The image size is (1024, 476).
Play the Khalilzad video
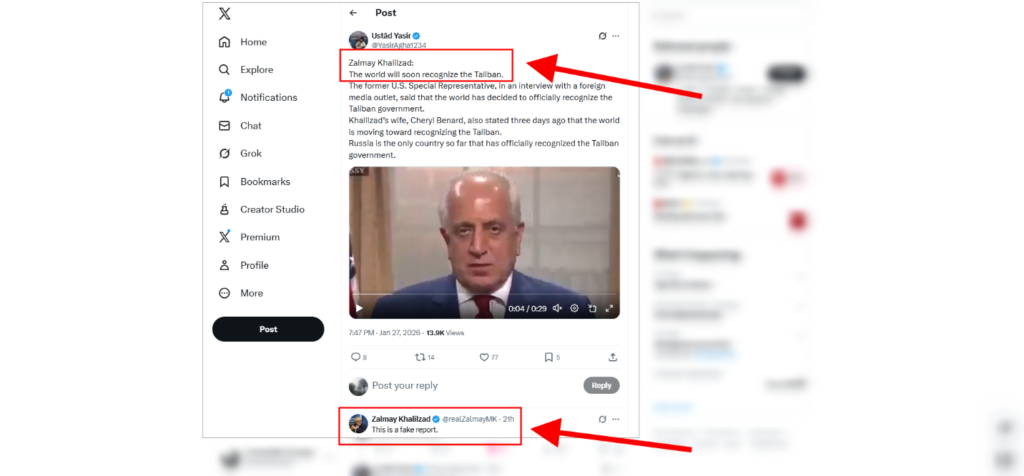359,308
